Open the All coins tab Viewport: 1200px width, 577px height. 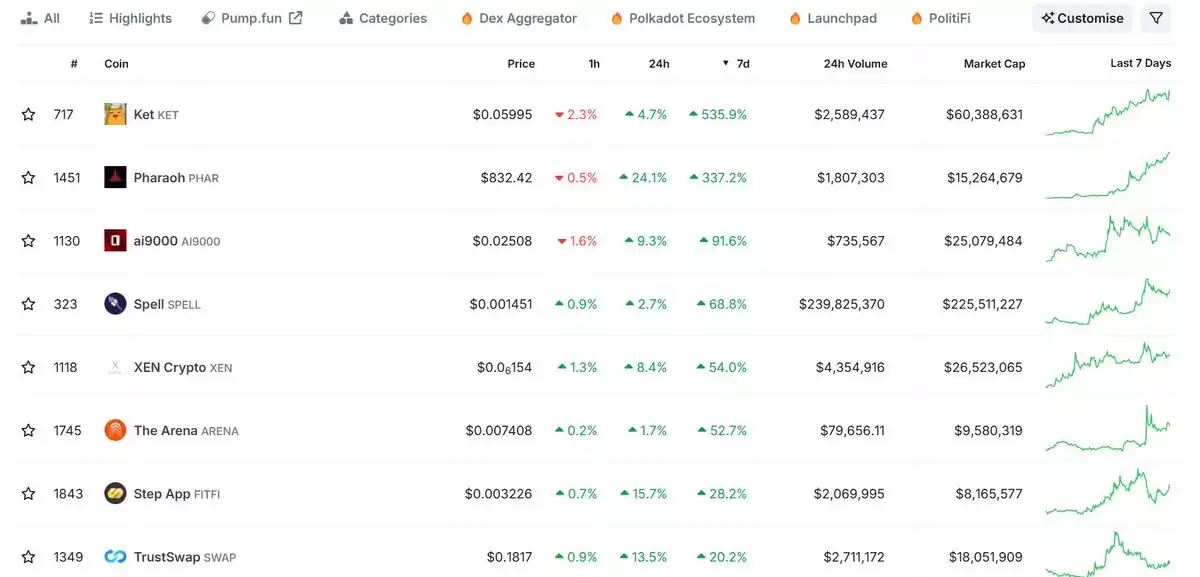(x=40, y=18)
